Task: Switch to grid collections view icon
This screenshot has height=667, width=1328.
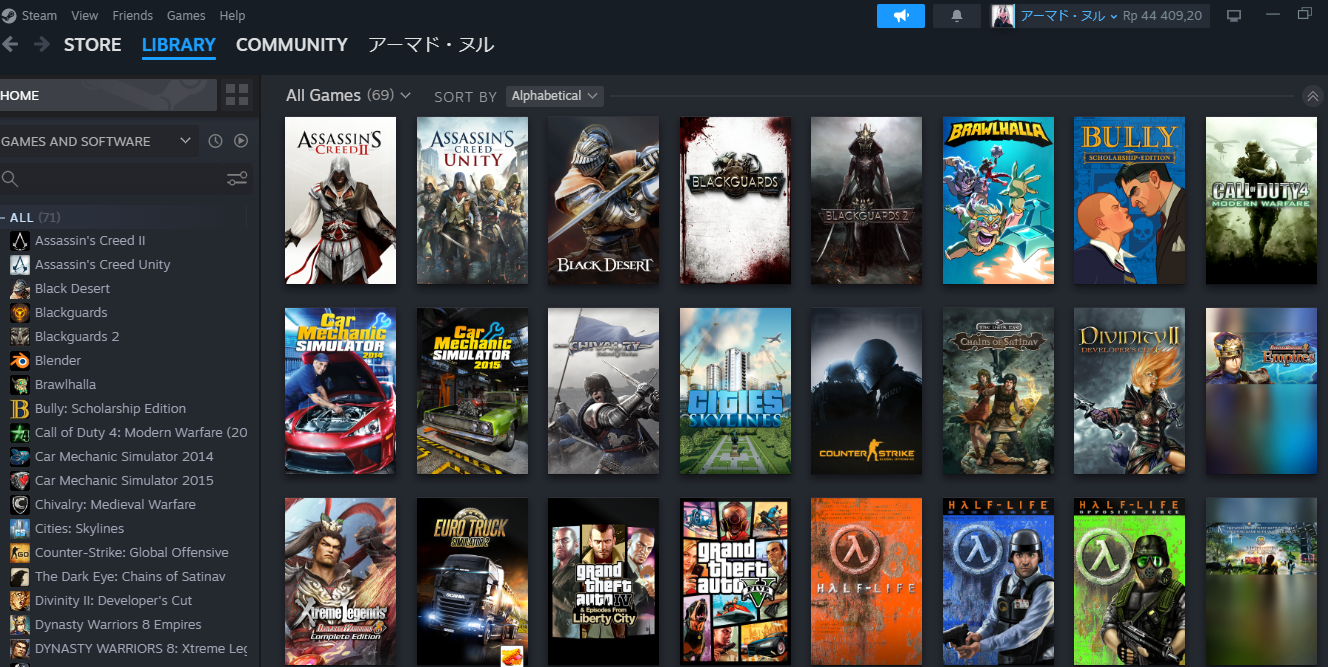Action: click(237, 95)
